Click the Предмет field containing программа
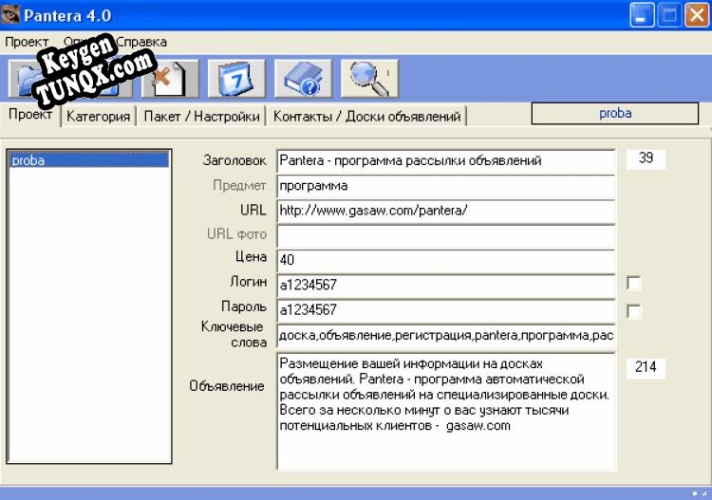 pyautogui.click(x=446, y=186)
